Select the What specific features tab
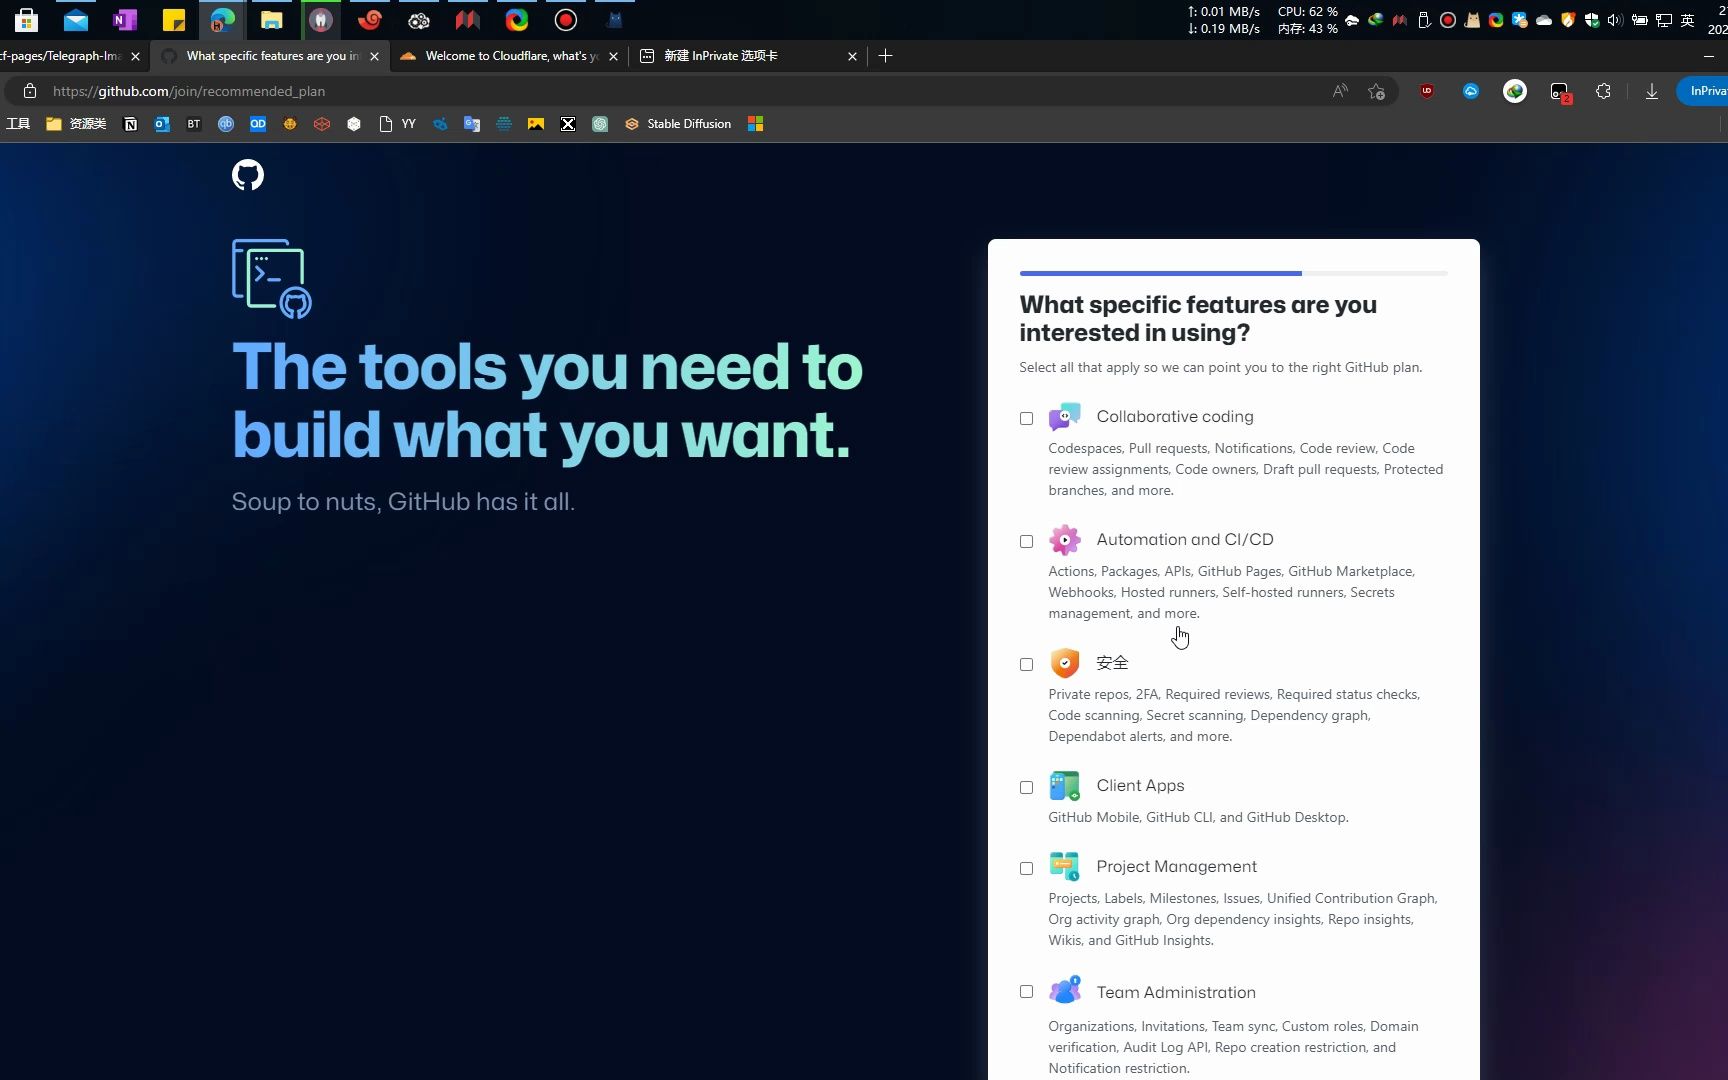This screenshot has height=1080, width=1728. [x=270, y=56]
